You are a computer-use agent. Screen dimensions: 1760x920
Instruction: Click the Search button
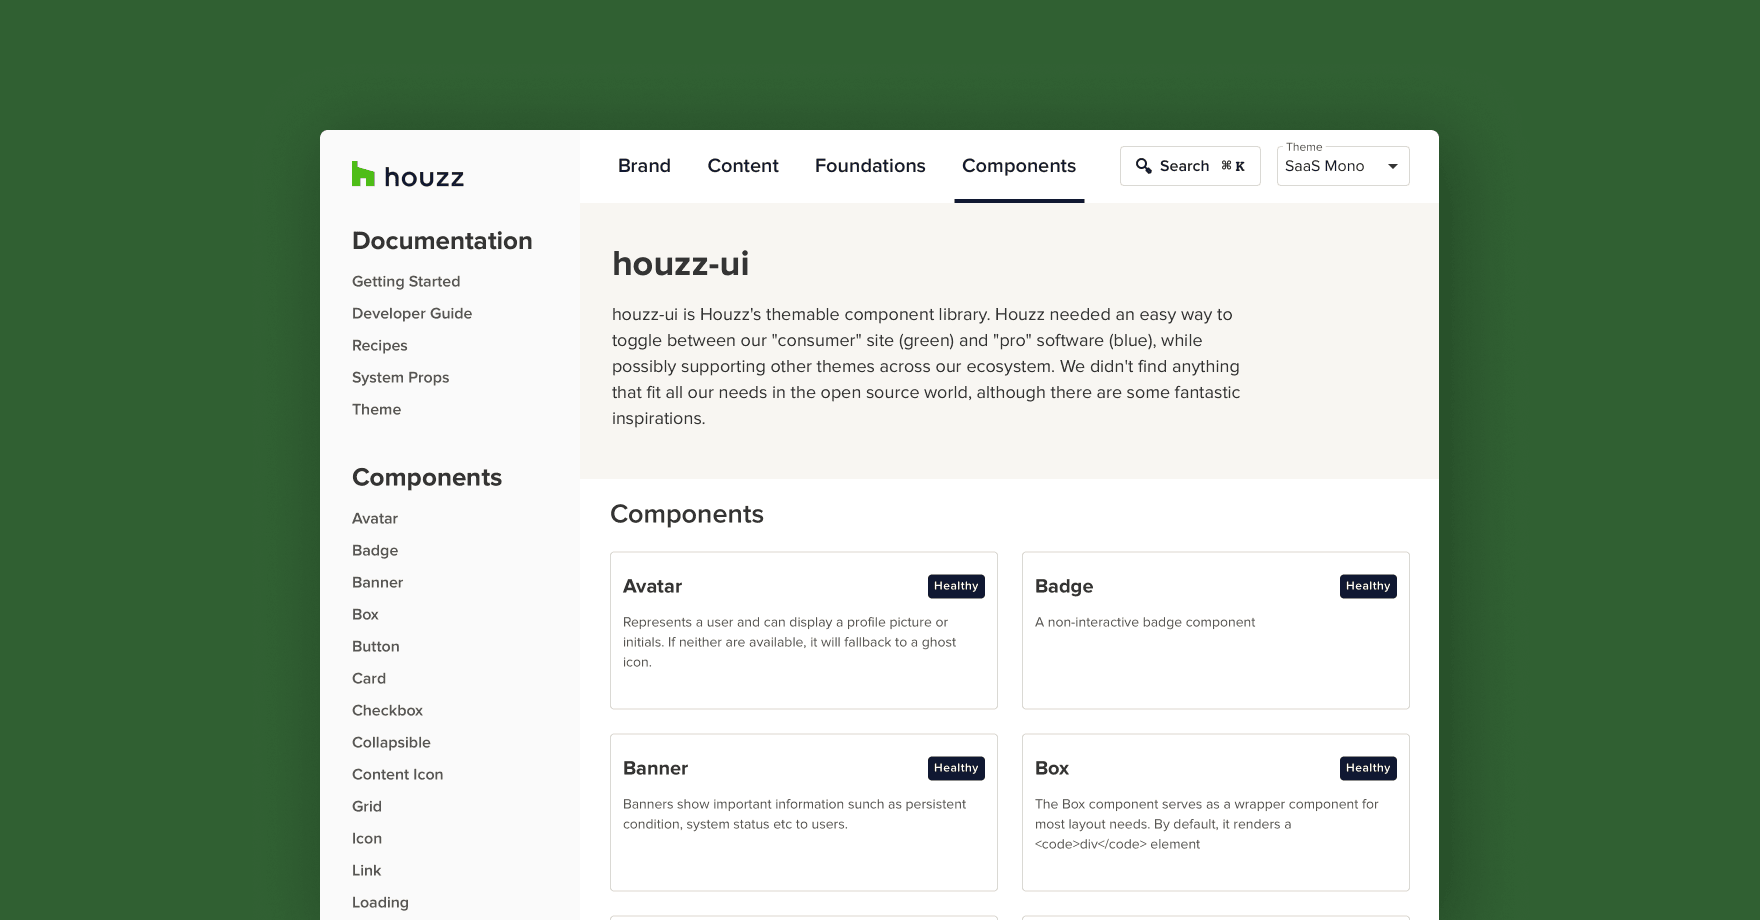coord(1190,166)
